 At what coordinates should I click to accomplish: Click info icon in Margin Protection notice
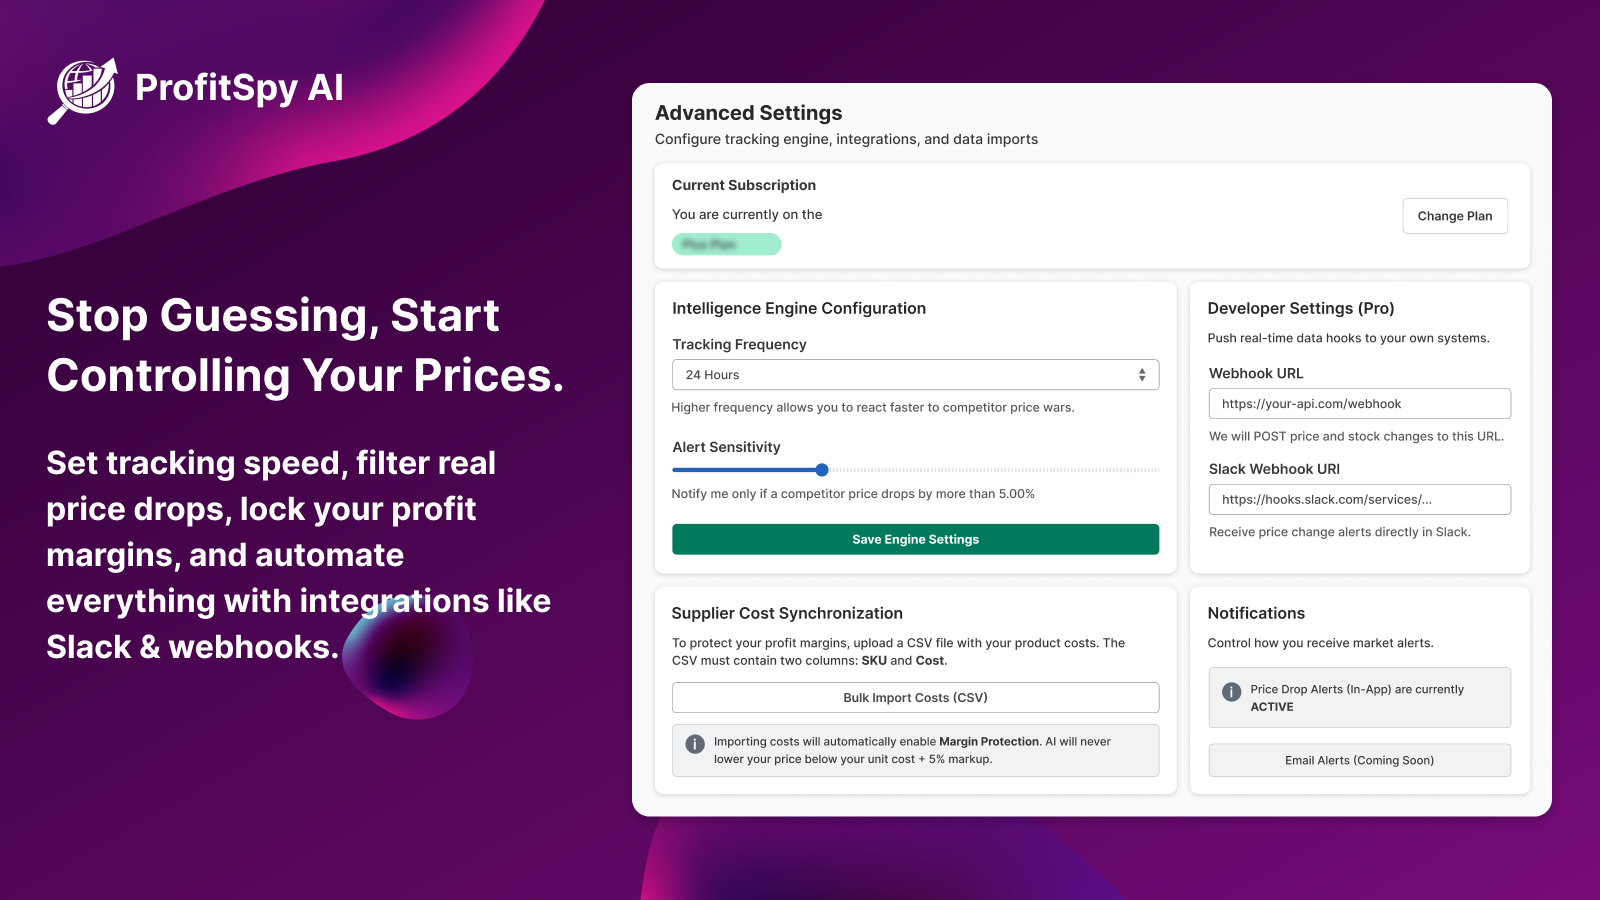695,744
